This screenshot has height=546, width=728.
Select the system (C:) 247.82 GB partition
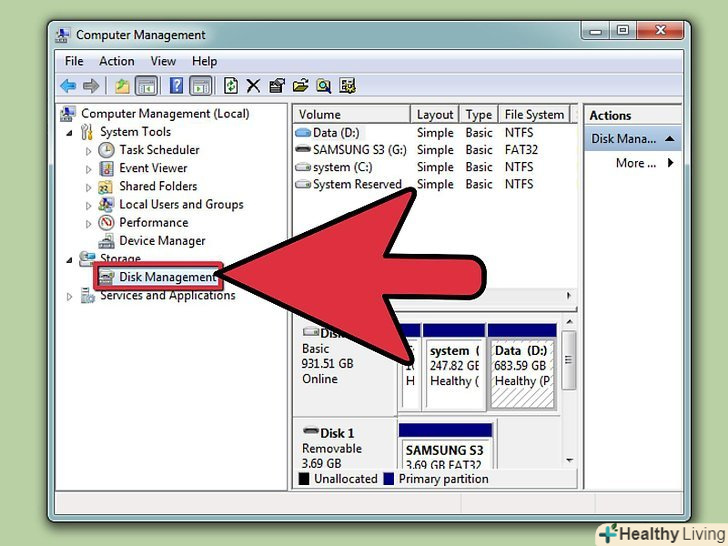pos(454,367)
